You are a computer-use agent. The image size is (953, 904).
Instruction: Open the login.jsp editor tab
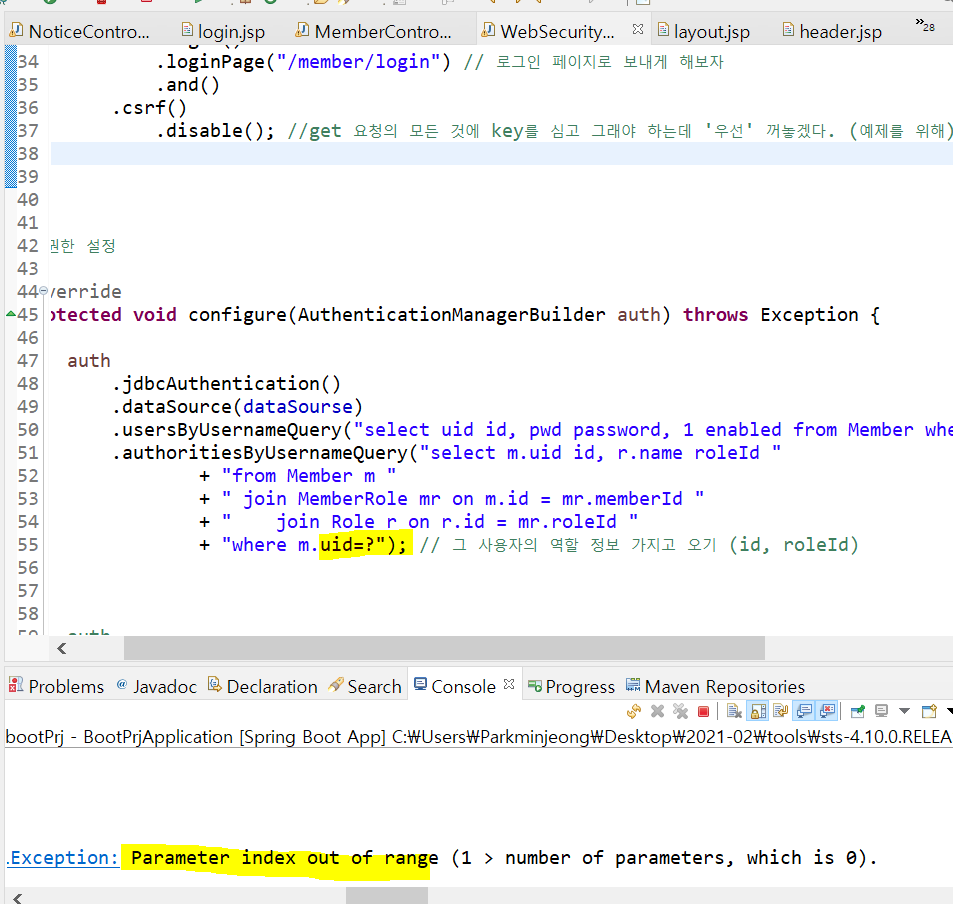[x=231, y=31]
